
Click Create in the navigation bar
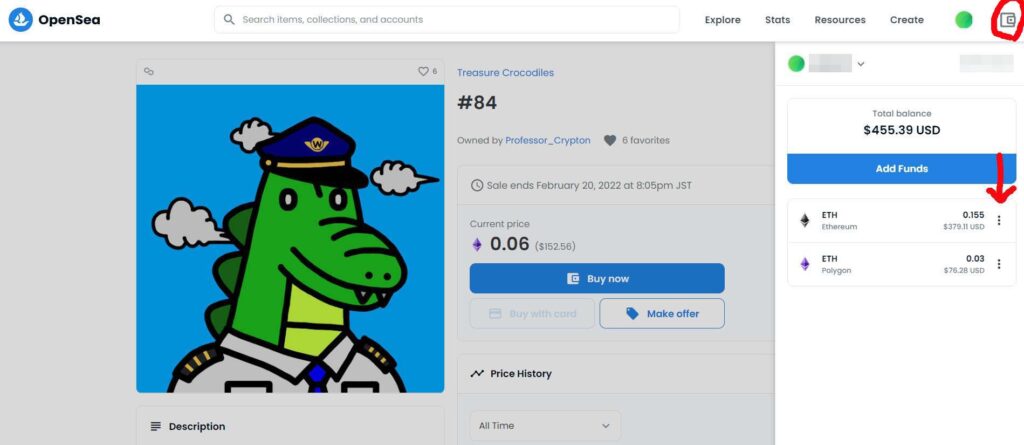point(906,20)
